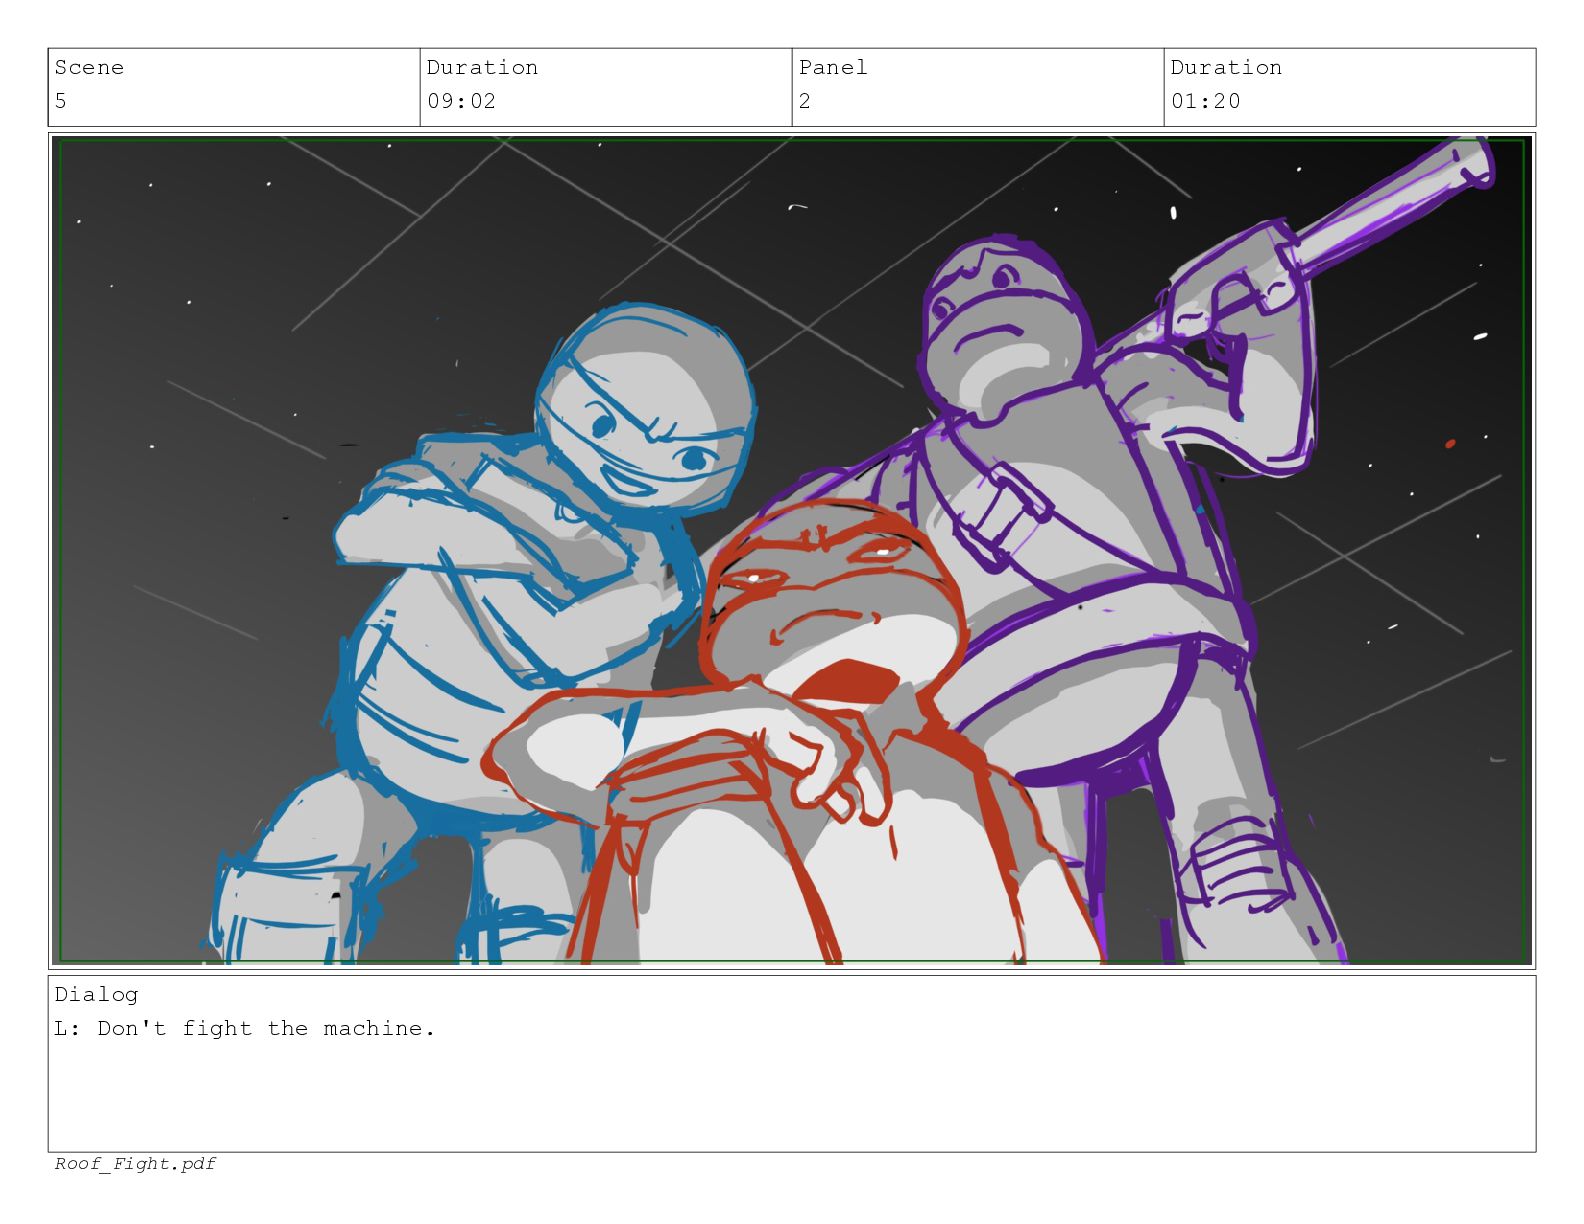Image resolution: width=1584 pixels, height=1224 pixels.
Task: Click the storyboard panel artwork thumbnail
Action: click(x=792, y=550)
